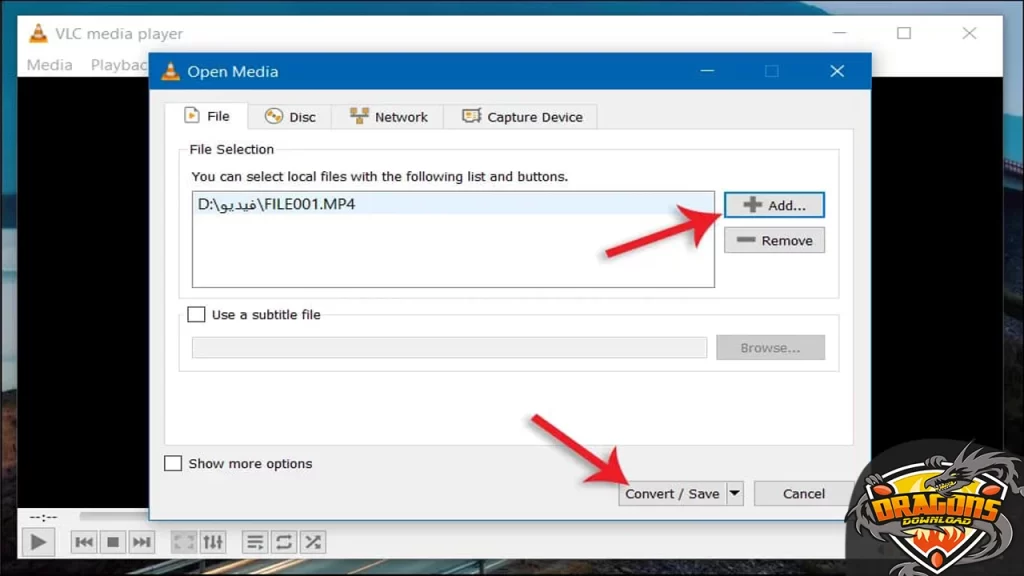Screen dimensions: 1024x576
Task: Select the Capture Device tab
Action: pos(521,117)
